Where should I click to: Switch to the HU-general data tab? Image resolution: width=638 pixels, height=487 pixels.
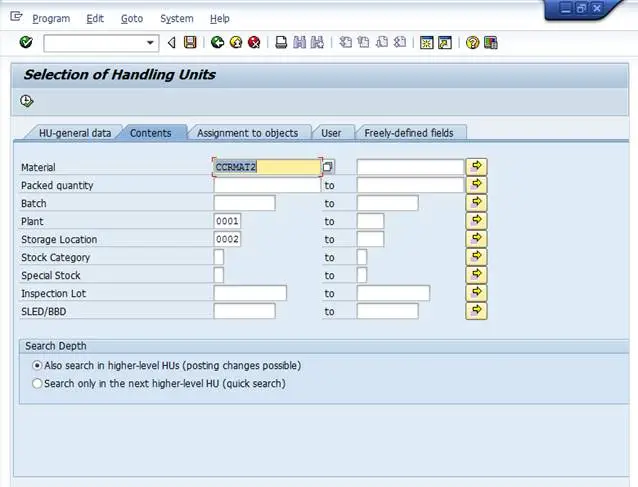click(x=75, y=133)
